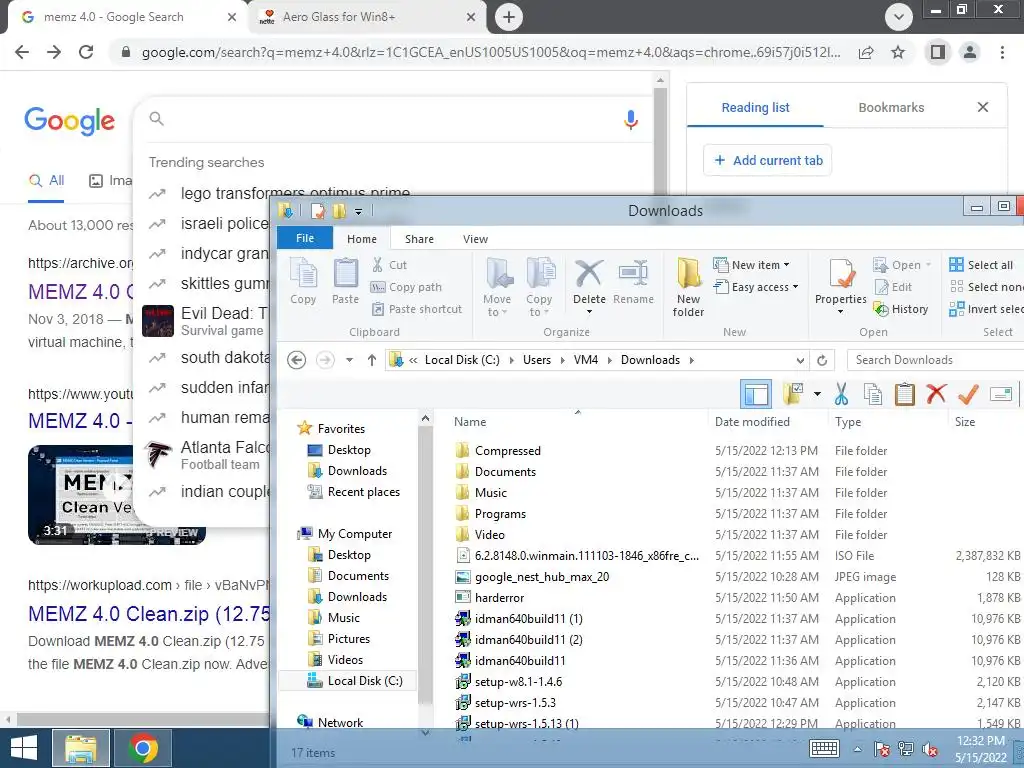Click Paste shortcut in the ribbon
The width and height of the screenshot is (1024, 768).
[x=416, y=309]
